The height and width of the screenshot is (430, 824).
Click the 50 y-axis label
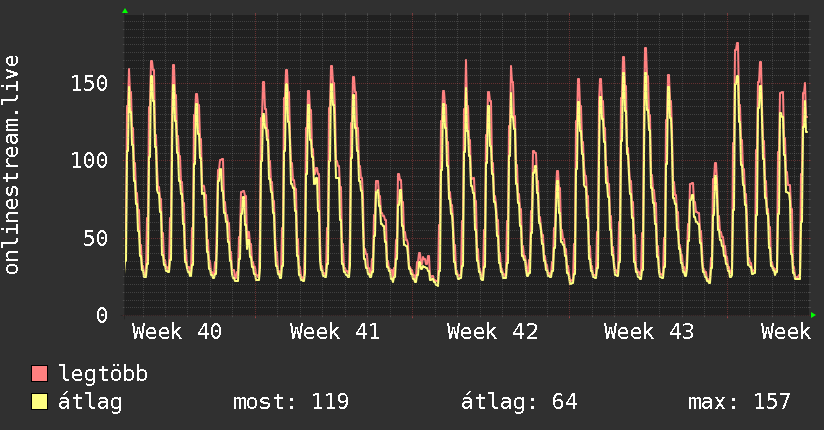tap(96, 238)
